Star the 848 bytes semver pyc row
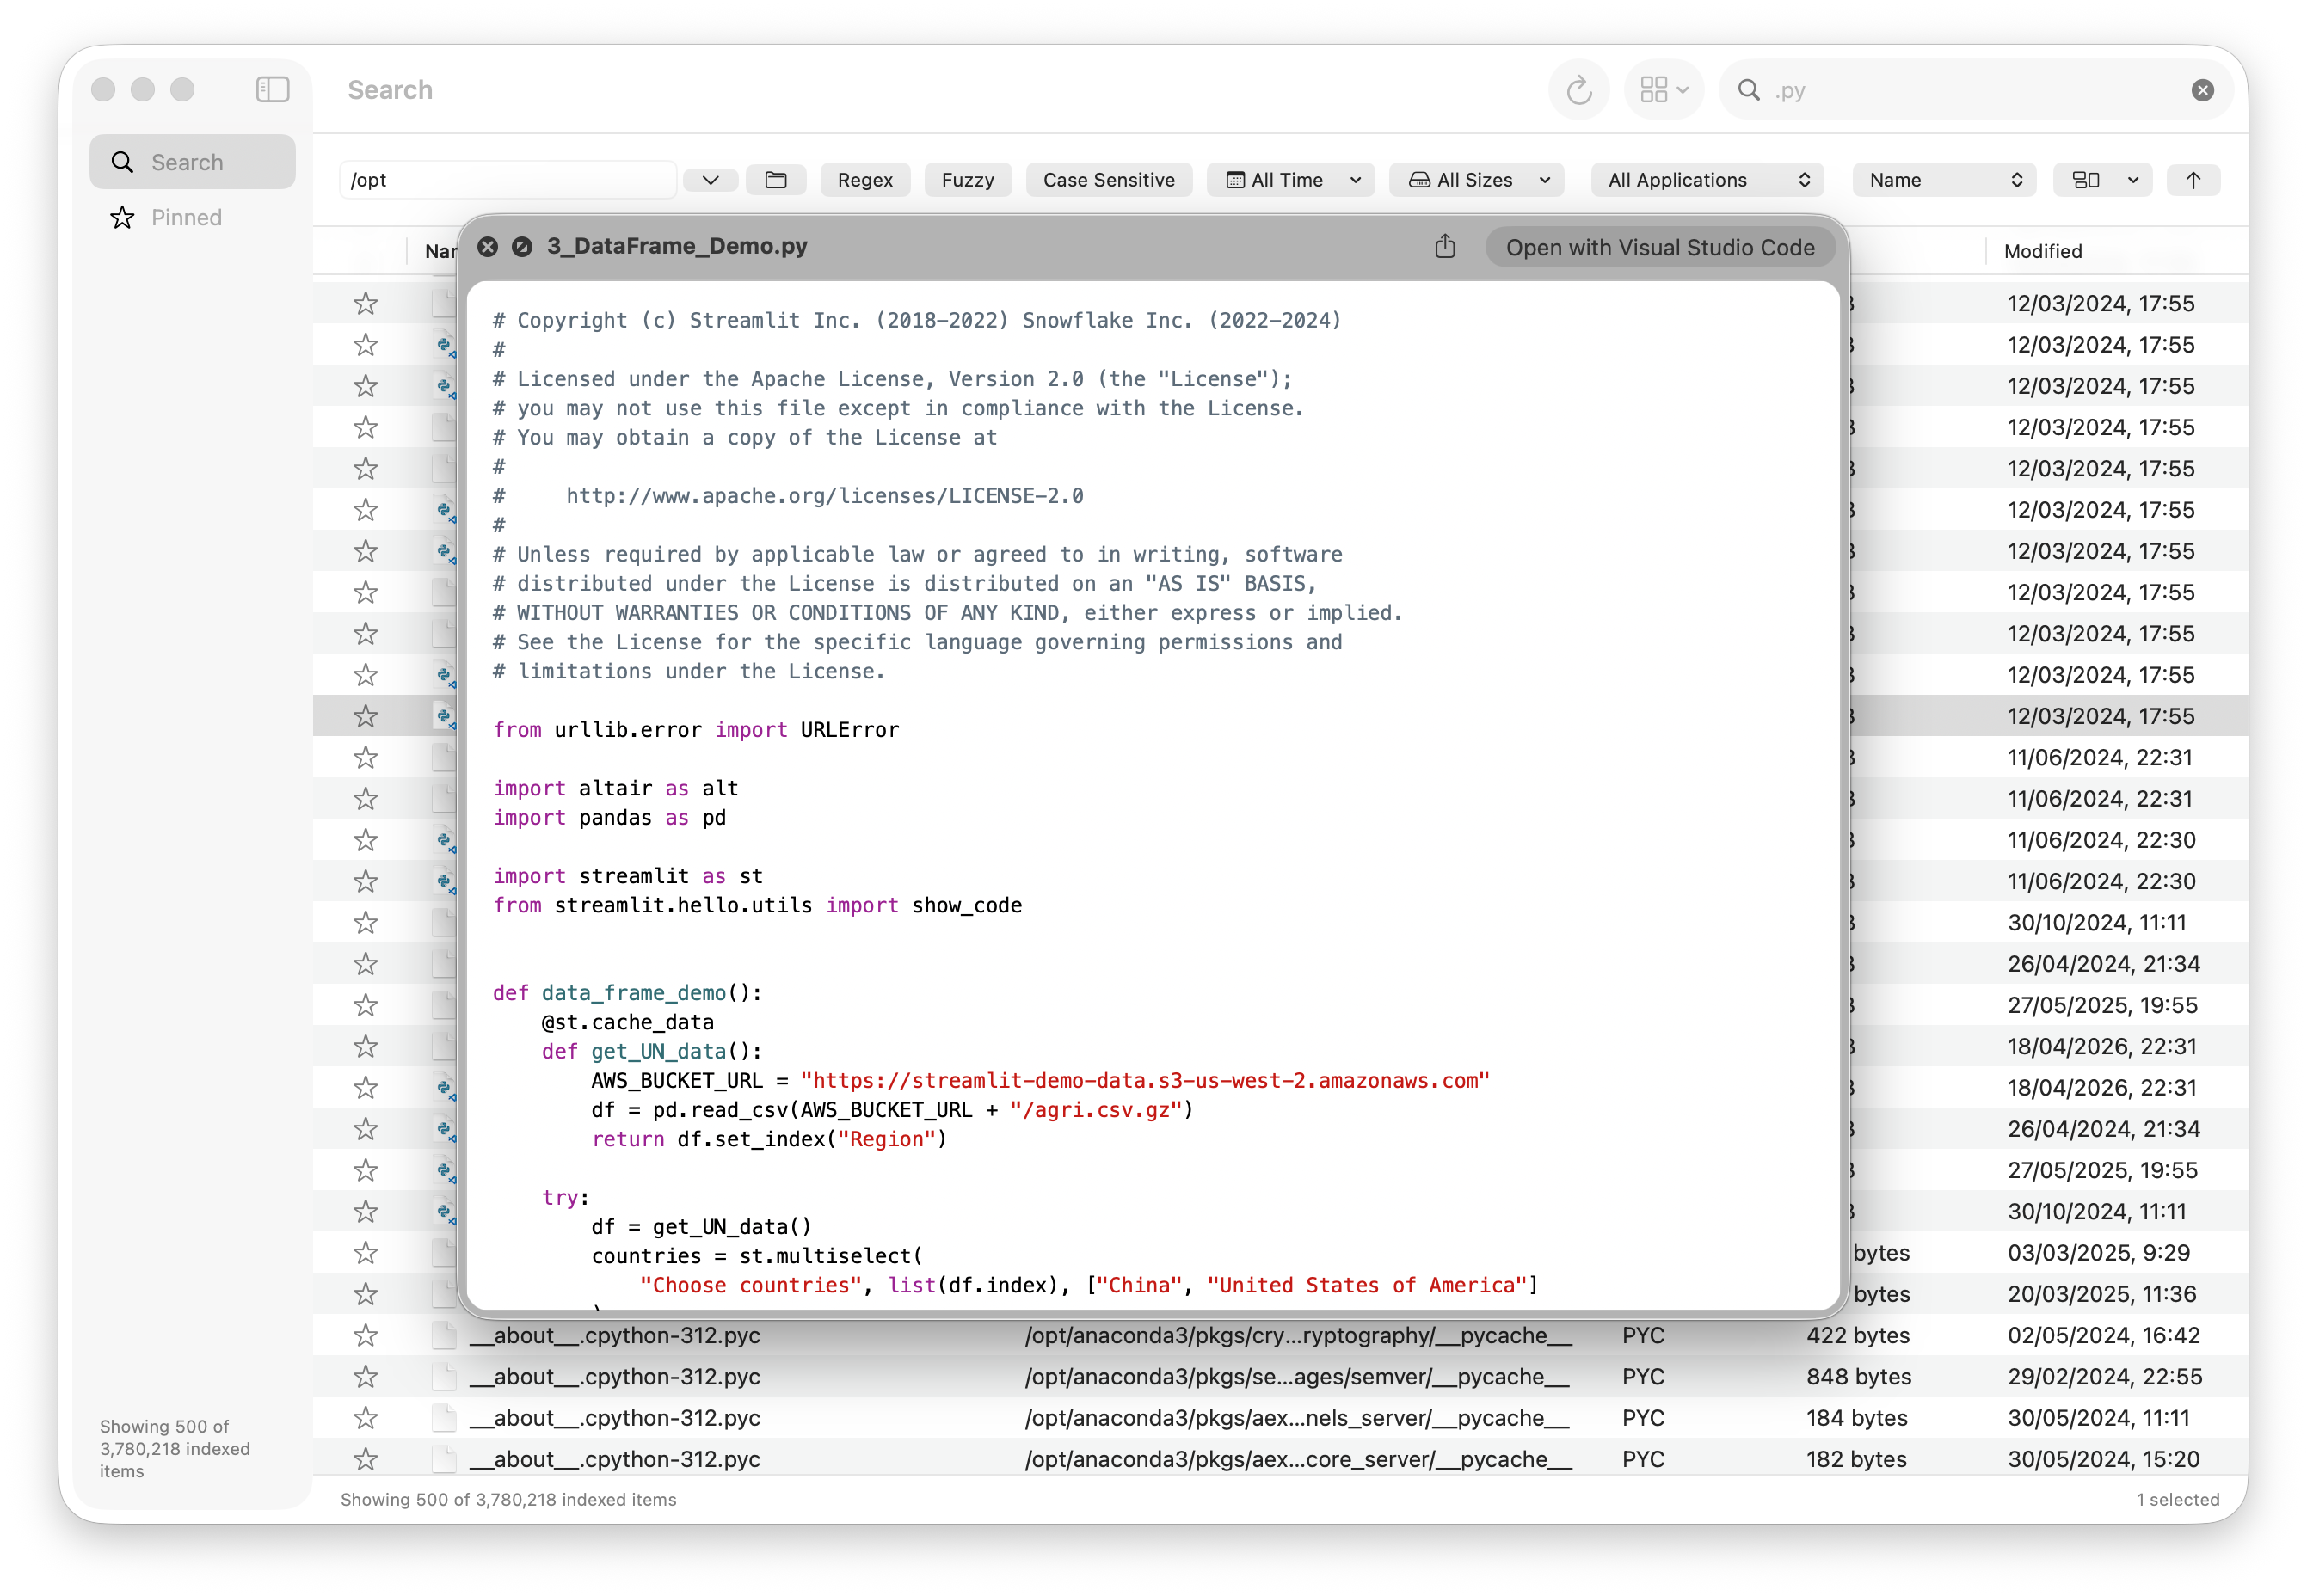 365,1376
